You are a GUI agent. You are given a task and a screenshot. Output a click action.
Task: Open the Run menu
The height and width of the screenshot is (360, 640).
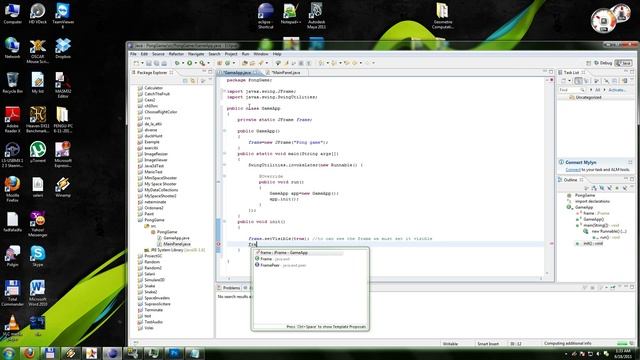245,54
